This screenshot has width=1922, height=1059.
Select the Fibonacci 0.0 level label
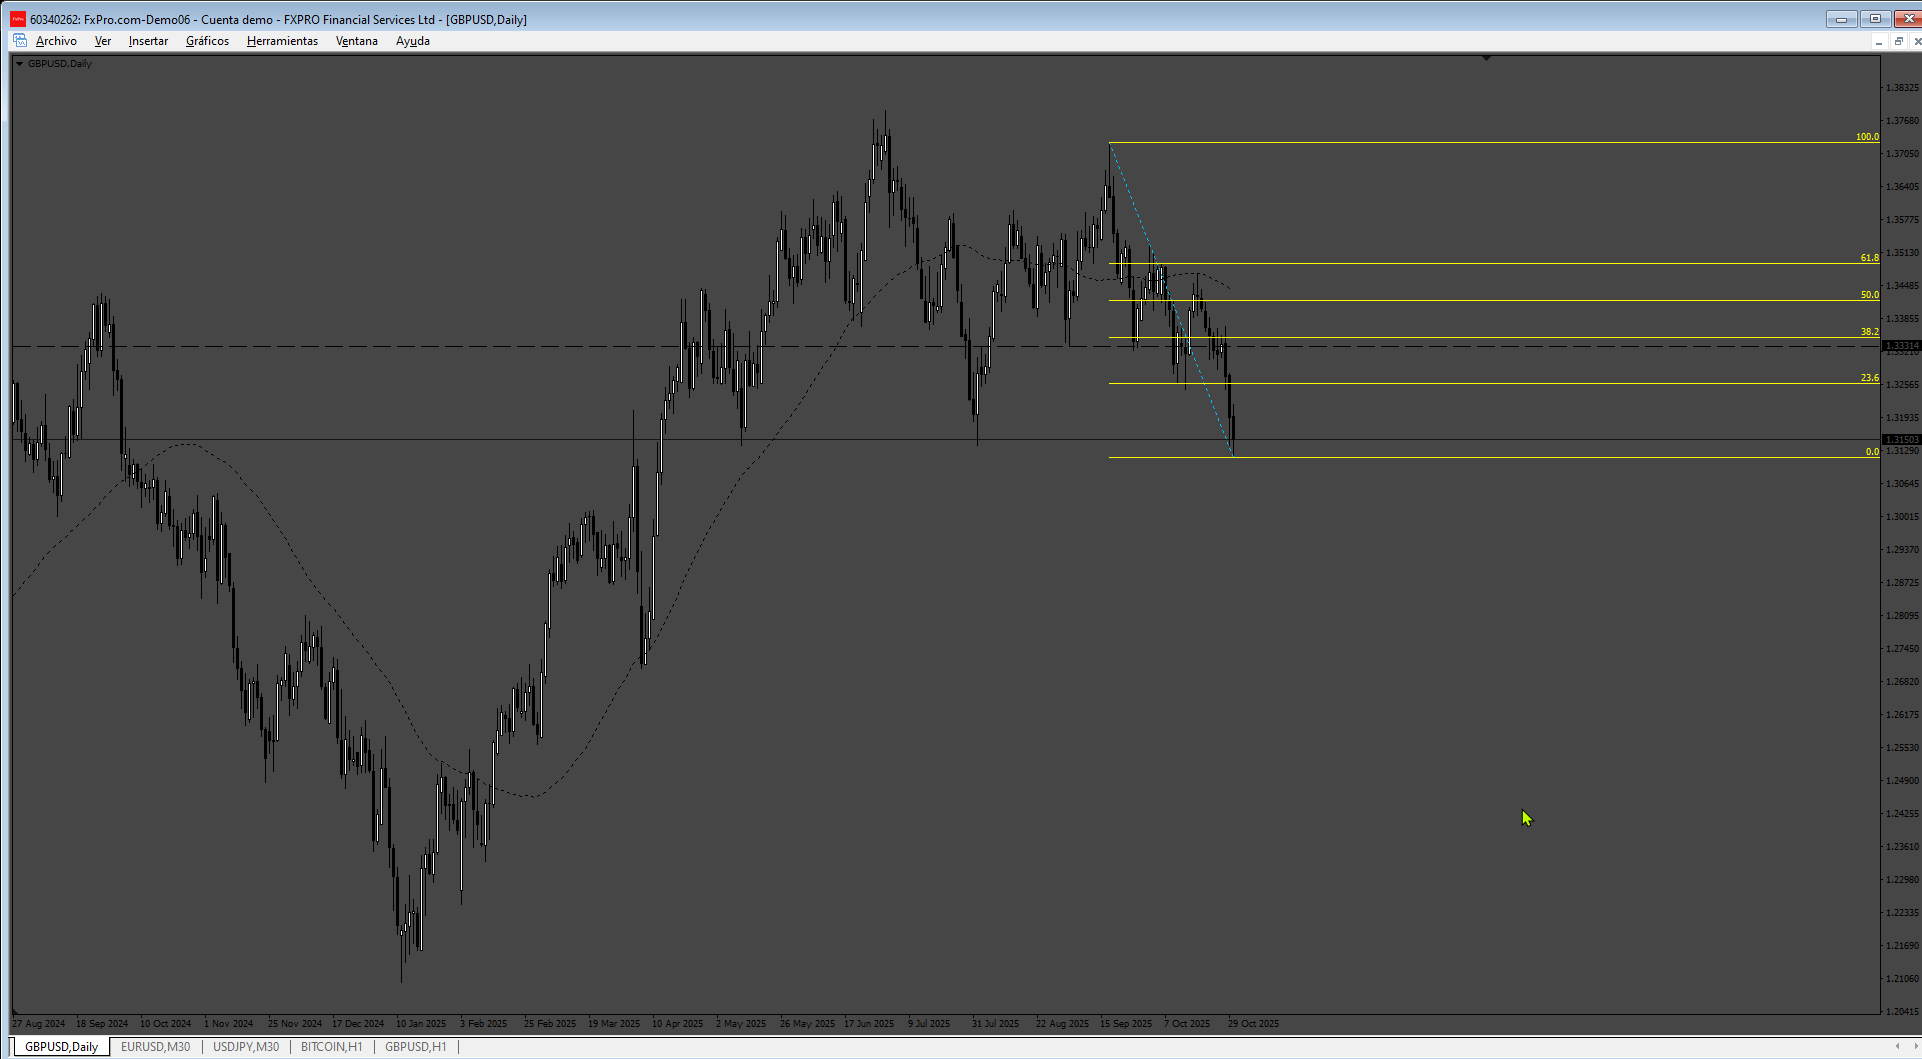tap(1872, 452)
